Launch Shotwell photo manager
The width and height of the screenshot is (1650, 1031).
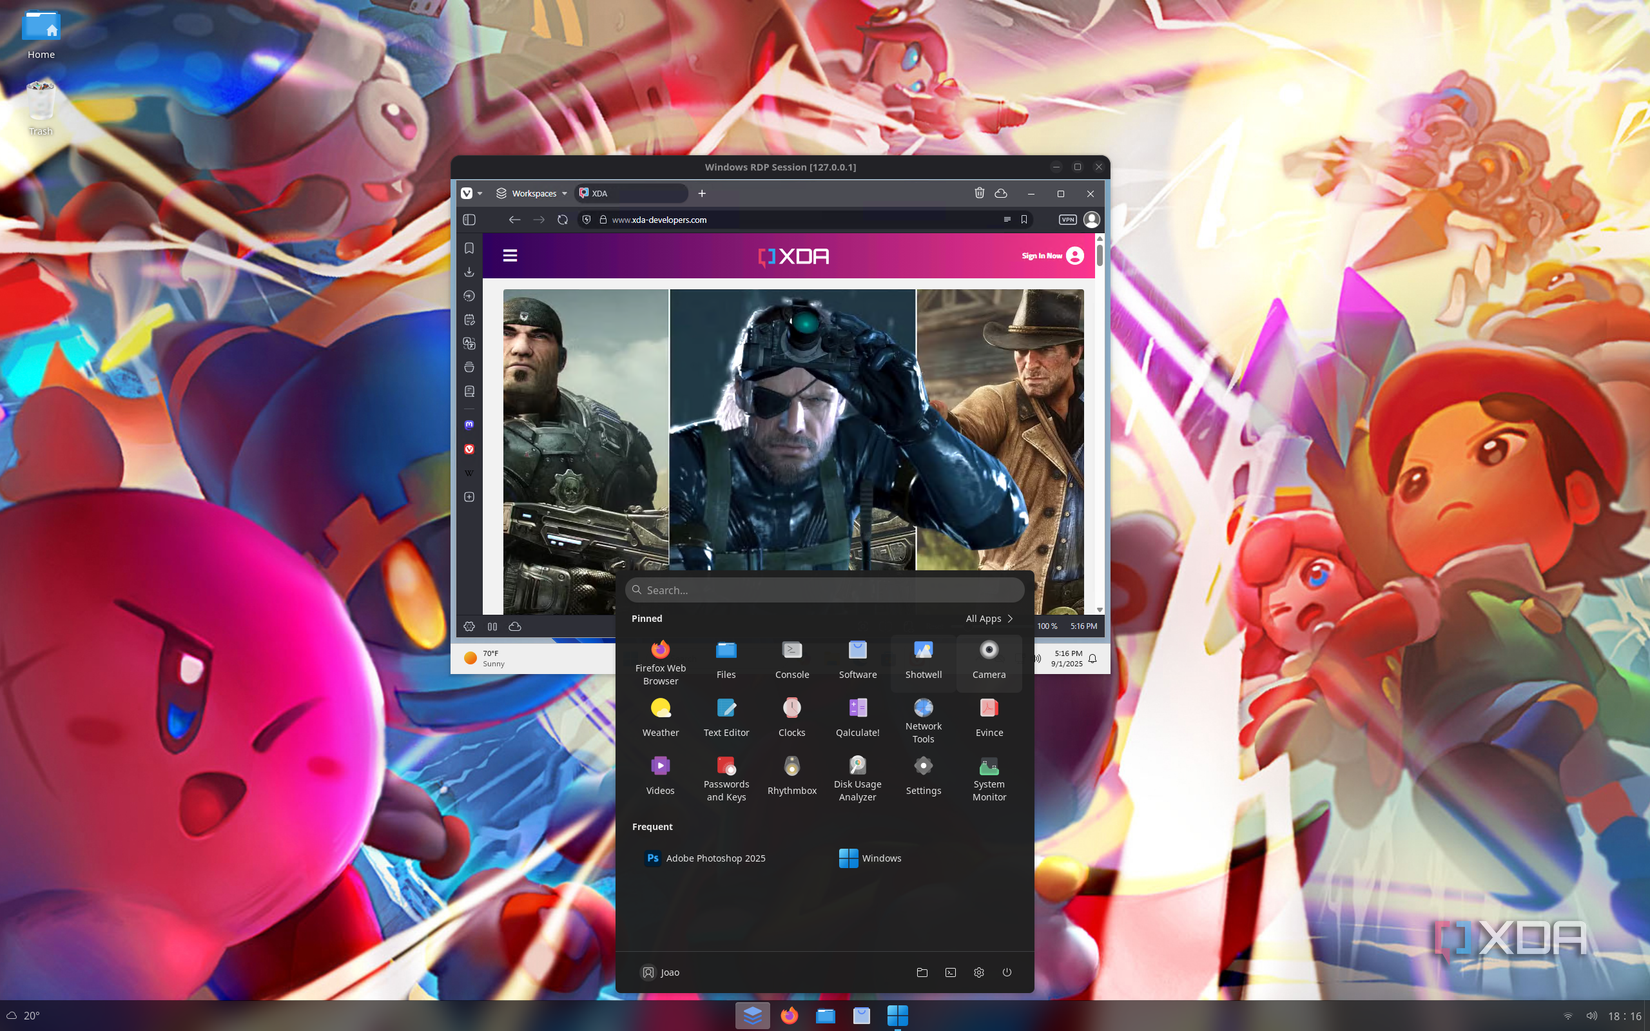(923, 662)
